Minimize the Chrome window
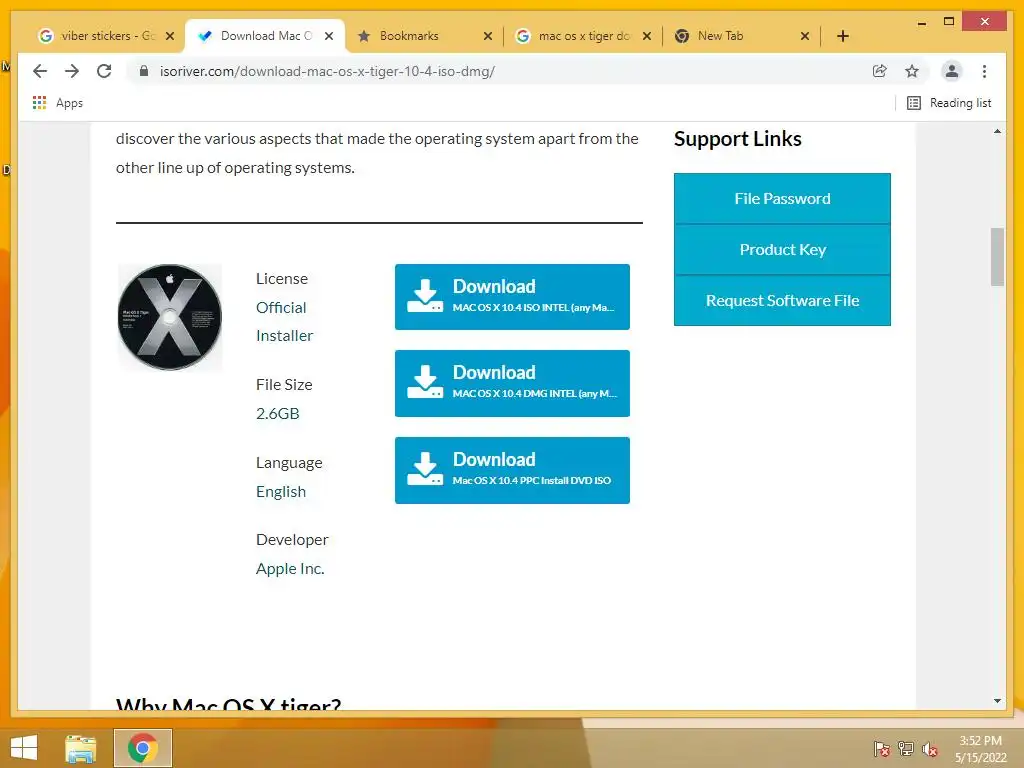Image resolution: width=1024 pixels, height=768 pixels. 921,22
